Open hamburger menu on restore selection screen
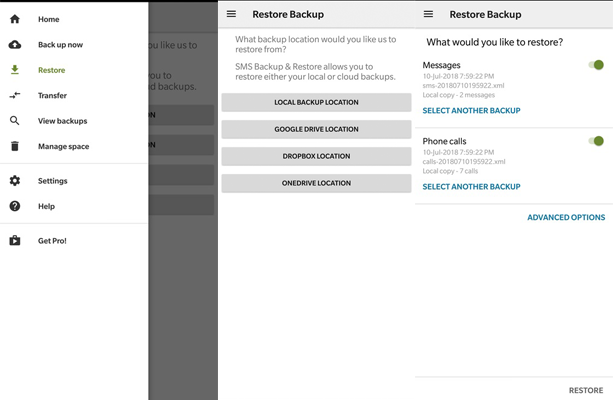 tap(429, 14)
